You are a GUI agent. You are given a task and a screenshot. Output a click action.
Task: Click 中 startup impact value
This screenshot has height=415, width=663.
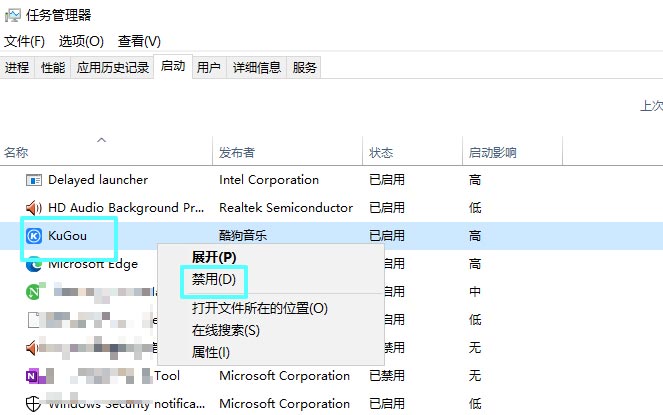[x=475, y=292]
